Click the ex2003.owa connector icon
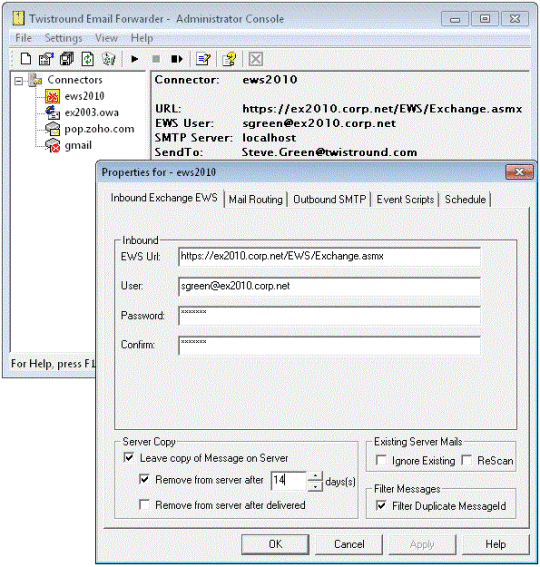Viewport: 540px width, 567px height. 52,112
